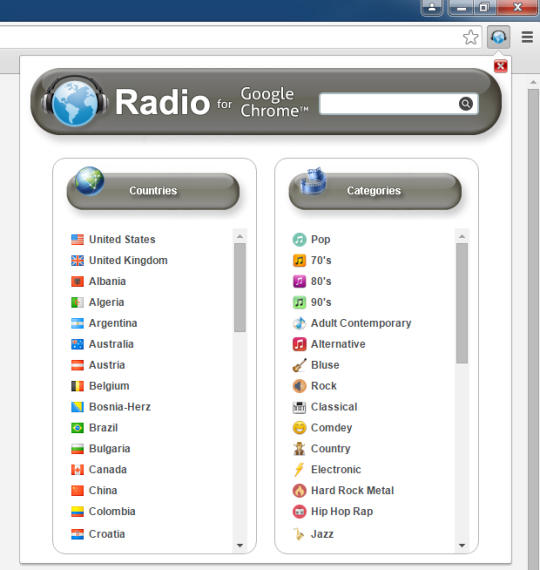
Task: Click the Electronic lightning bolt icon
Action: 299,470
